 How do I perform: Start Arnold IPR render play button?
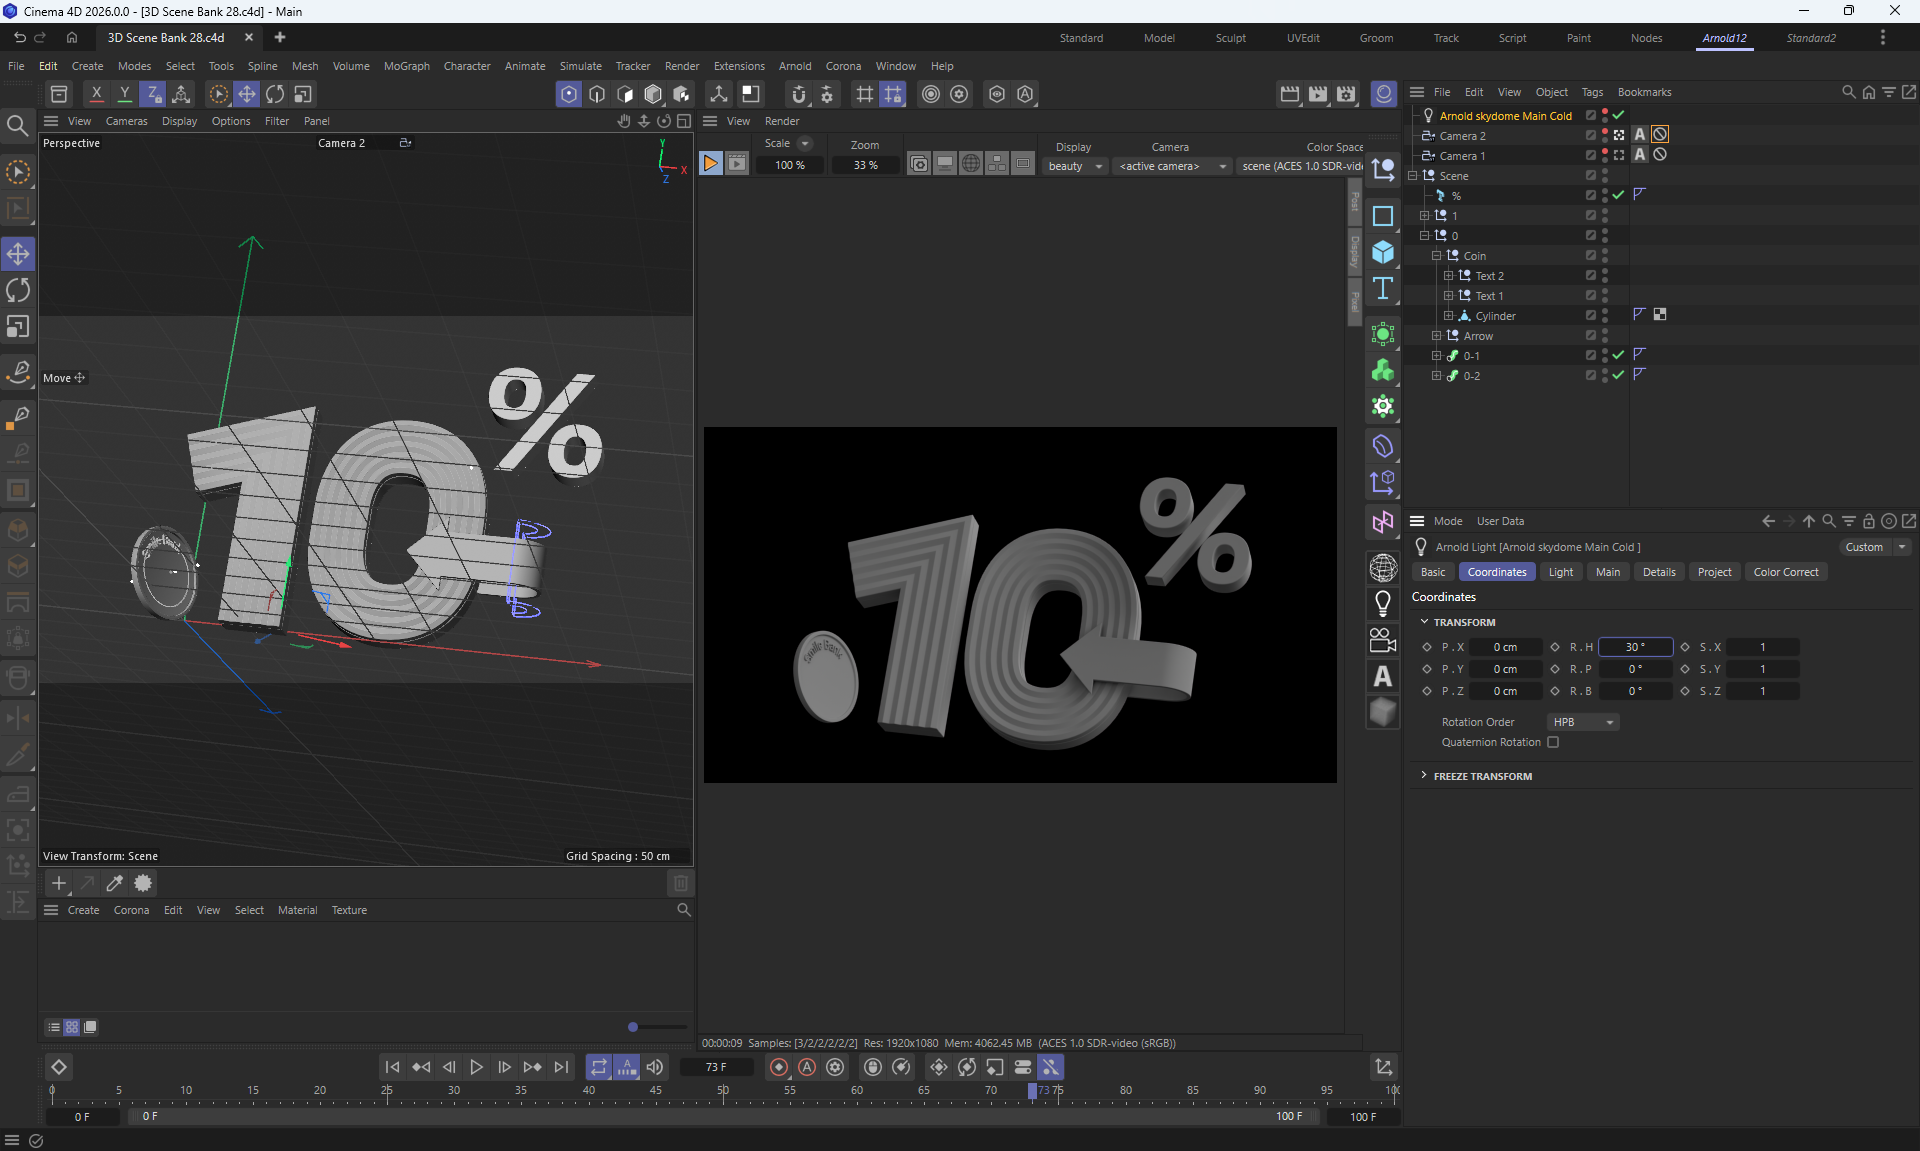click(710, 164)
